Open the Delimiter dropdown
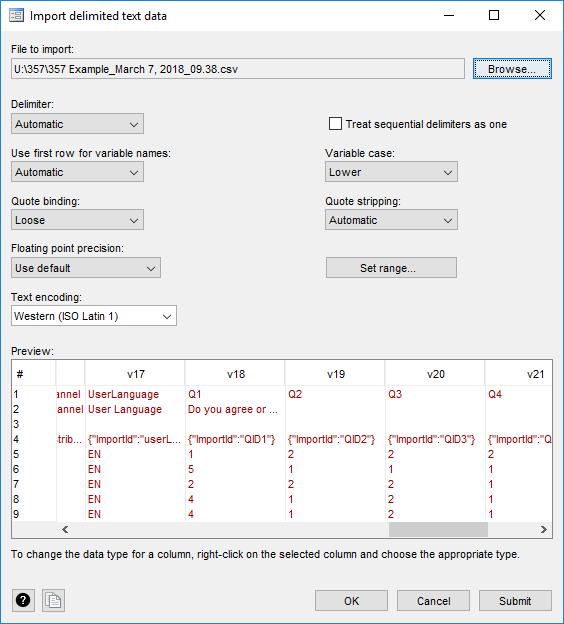This screenshot has width=564, height=624. (x=77, y=124)
